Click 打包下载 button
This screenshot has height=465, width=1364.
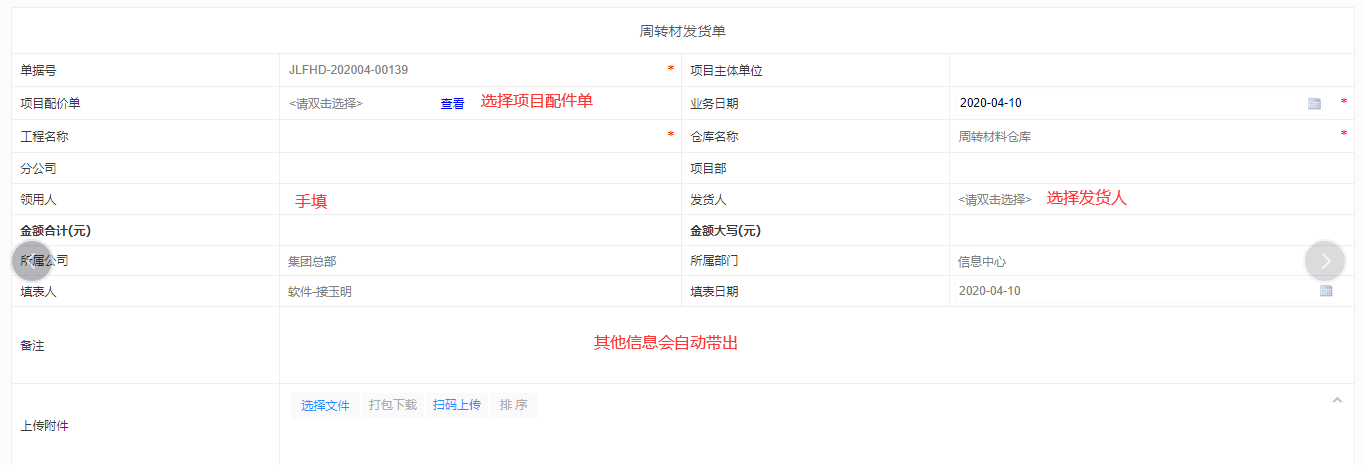pyautogui.click(x=392, y=405)
